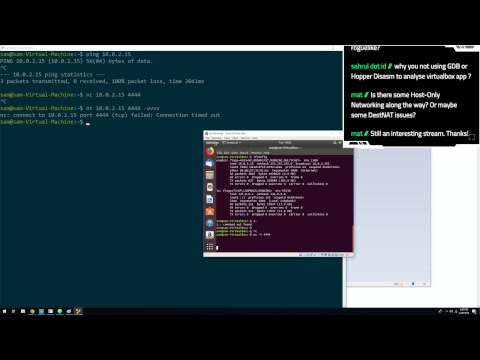480x360 pixels.
Task: Click the 'nc 10.0.2.15 4444 -vvvv' line
Action: 80,108
